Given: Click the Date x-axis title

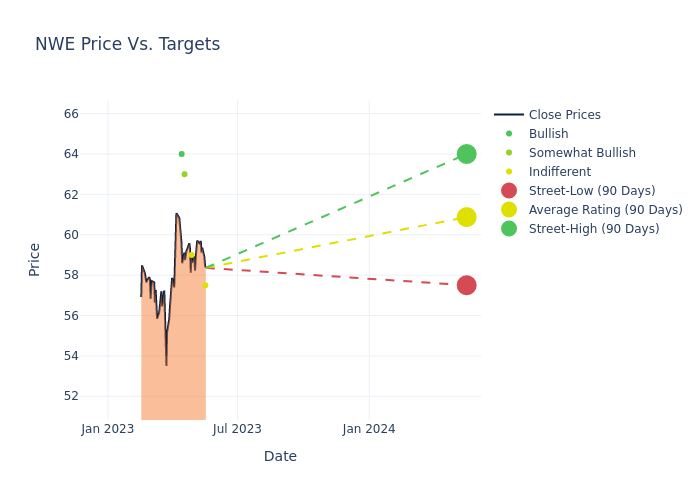Looking at the screenshot, I should tap(280, 457).
